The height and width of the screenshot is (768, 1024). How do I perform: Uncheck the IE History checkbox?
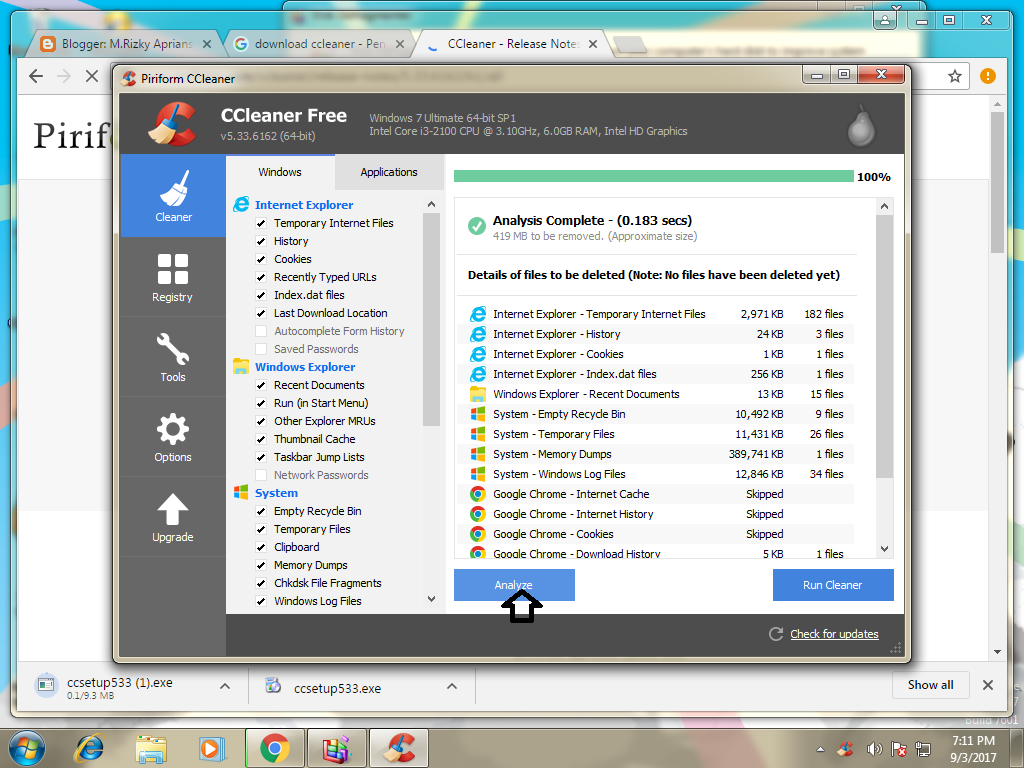[261, 241]
